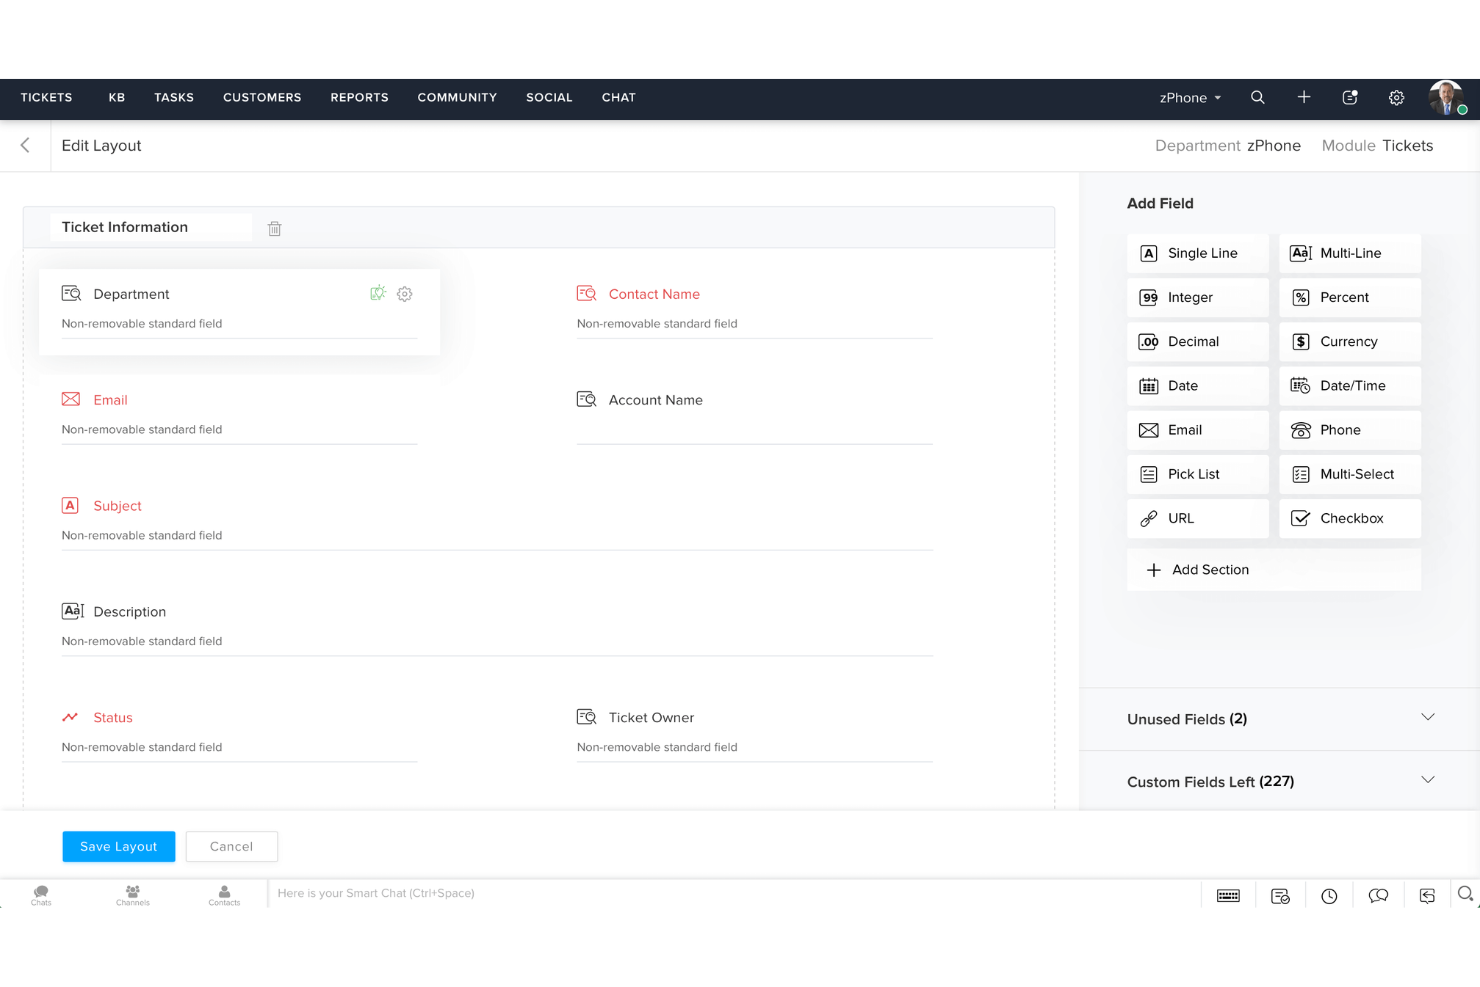The image size is (1480, 987).
Task: Choose the Phone field type
Action: pyautogui.click(x=1350, y=430)
